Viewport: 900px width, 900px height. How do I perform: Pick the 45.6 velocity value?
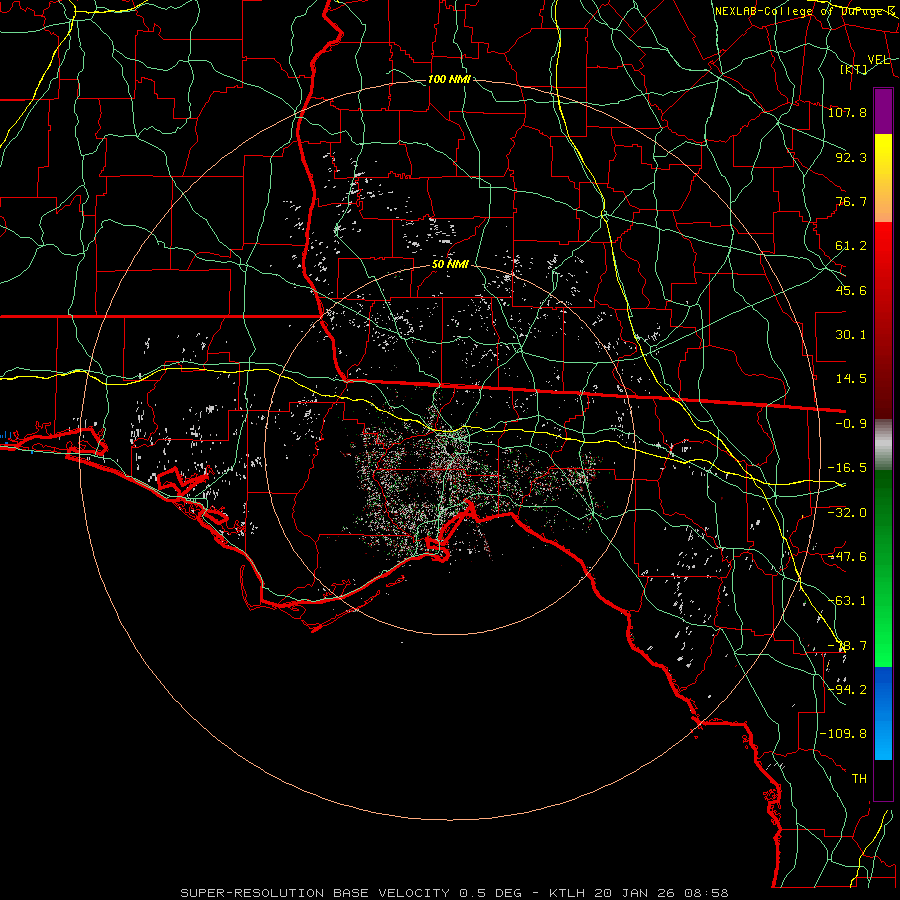pos(851,290)
